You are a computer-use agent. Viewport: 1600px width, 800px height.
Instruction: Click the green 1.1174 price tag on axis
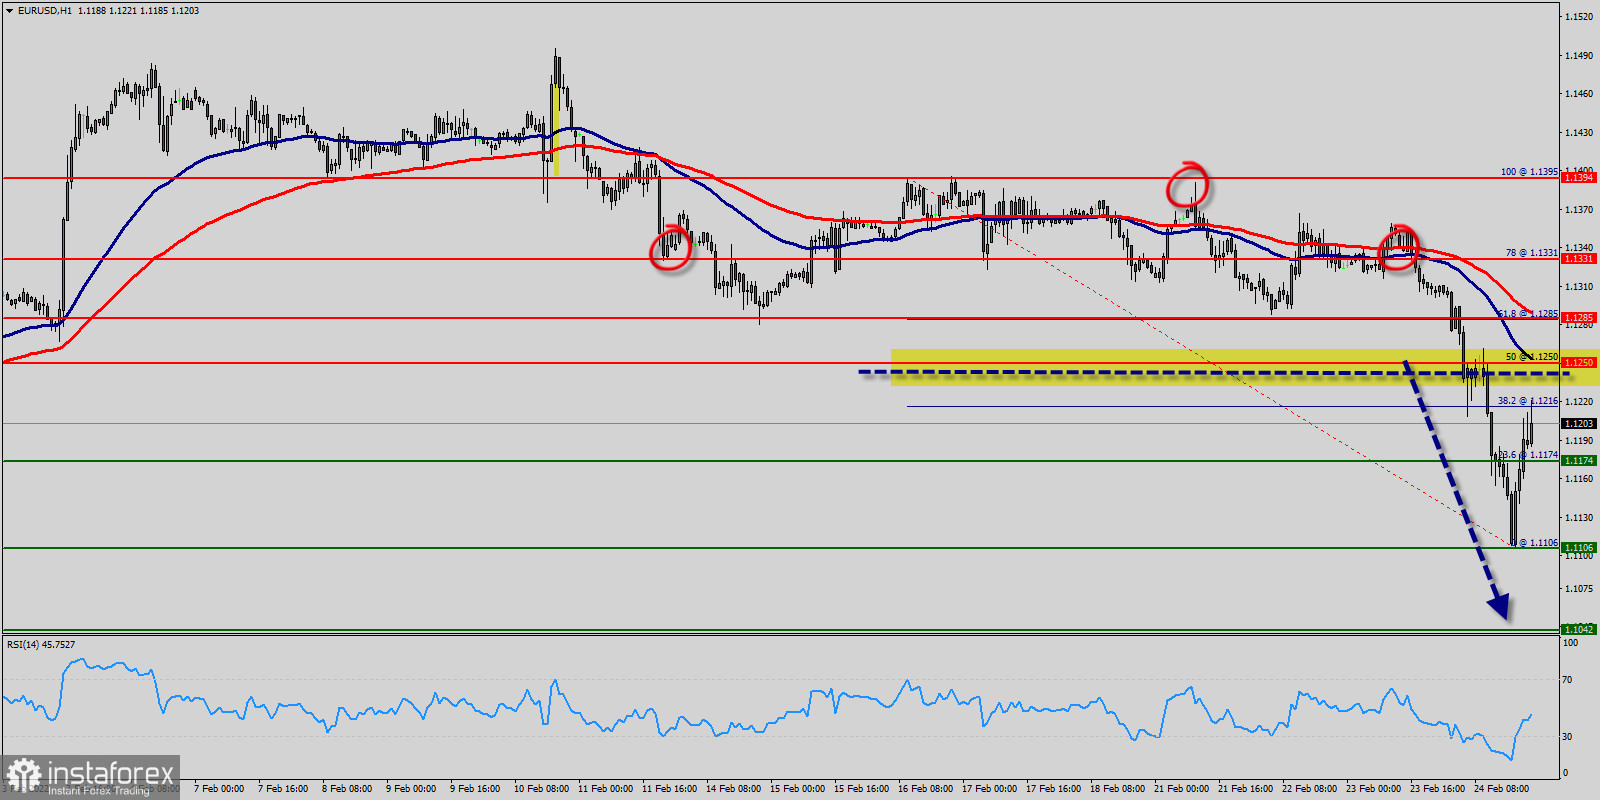(1579, 461)
